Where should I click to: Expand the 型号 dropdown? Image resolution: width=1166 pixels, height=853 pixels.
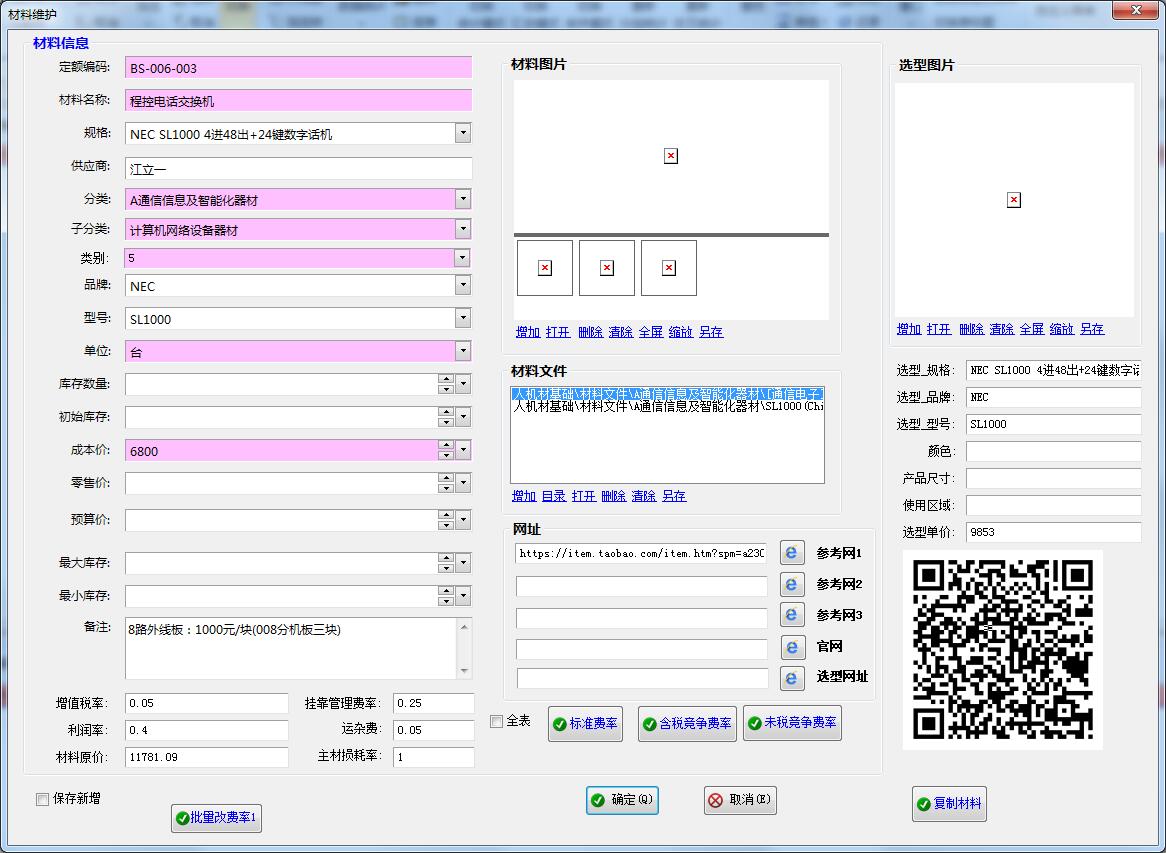click(463, 318)
